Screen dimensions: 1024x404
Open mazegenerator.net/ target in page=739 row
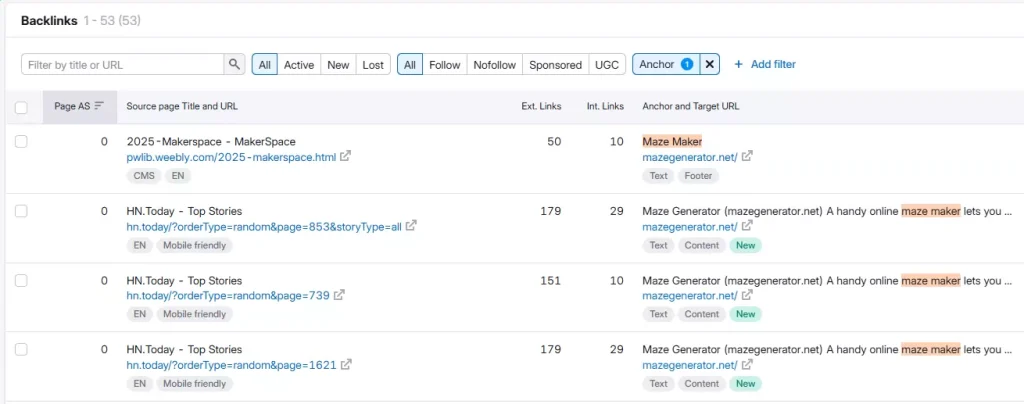(690, 296)
